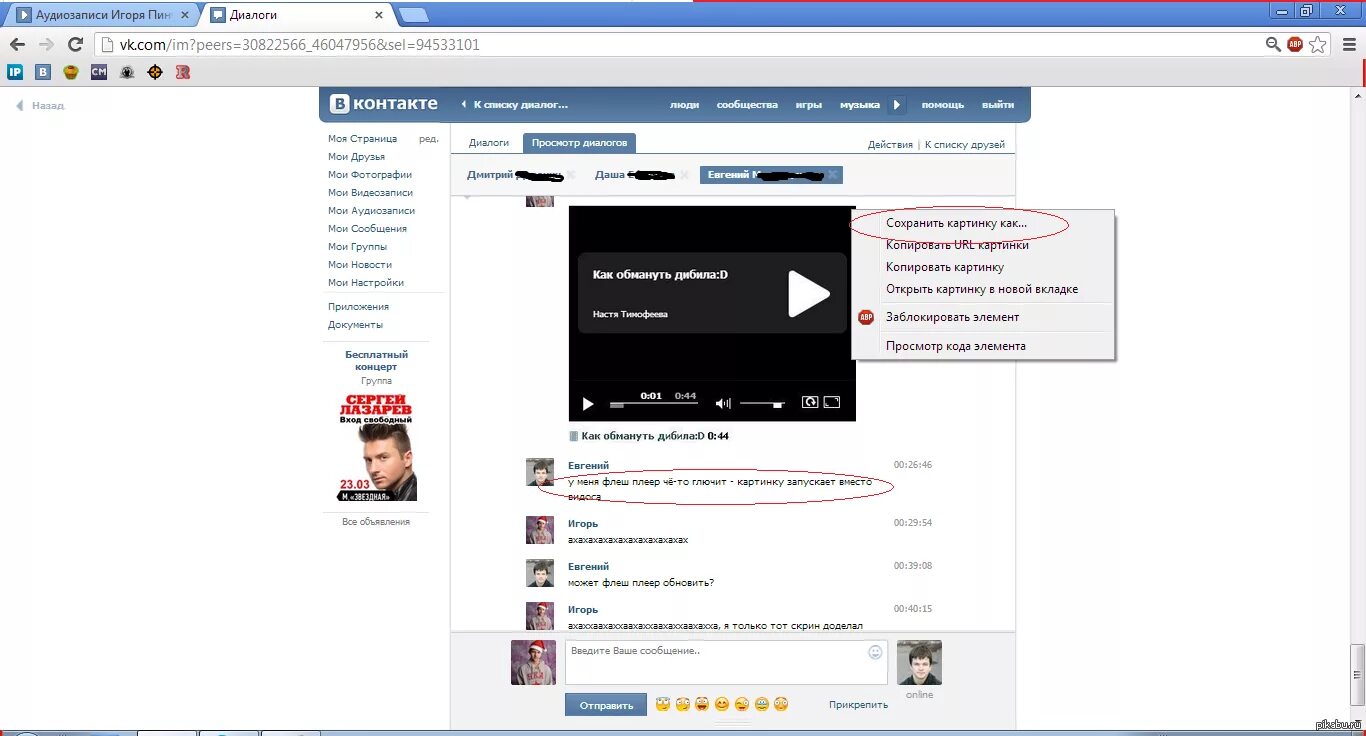Screen dimensions: 1366x736
Task: Open the CM bookmark icon
Action: [98, 72]
